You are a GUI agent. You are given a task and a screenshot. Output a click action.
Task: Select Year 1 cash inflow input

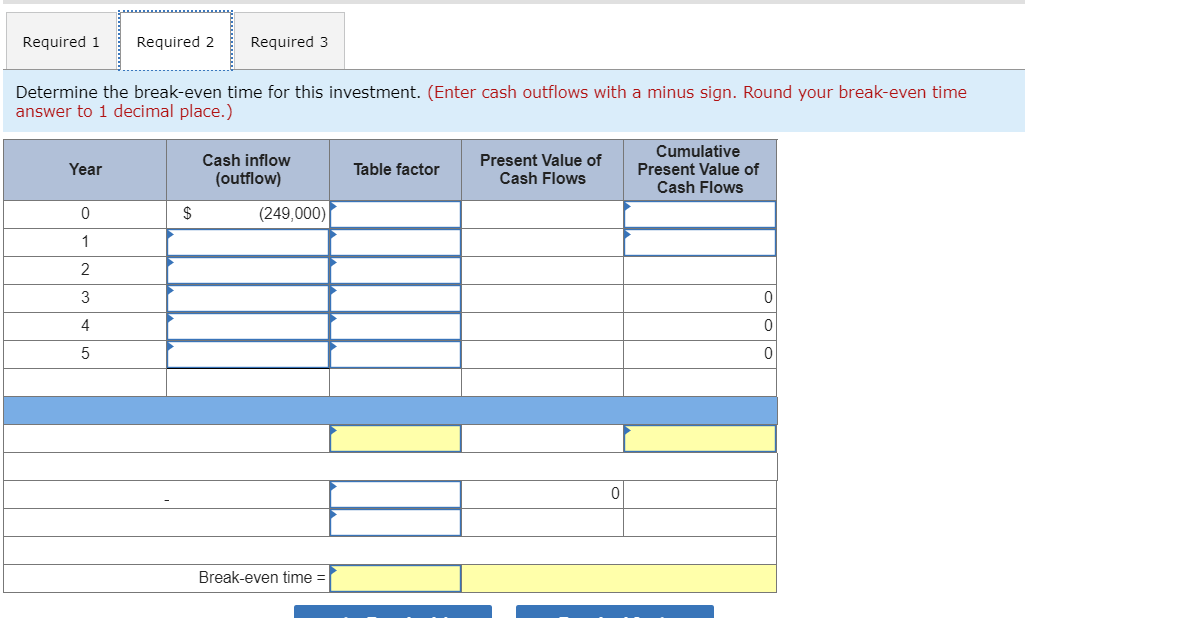coord(248,242)
